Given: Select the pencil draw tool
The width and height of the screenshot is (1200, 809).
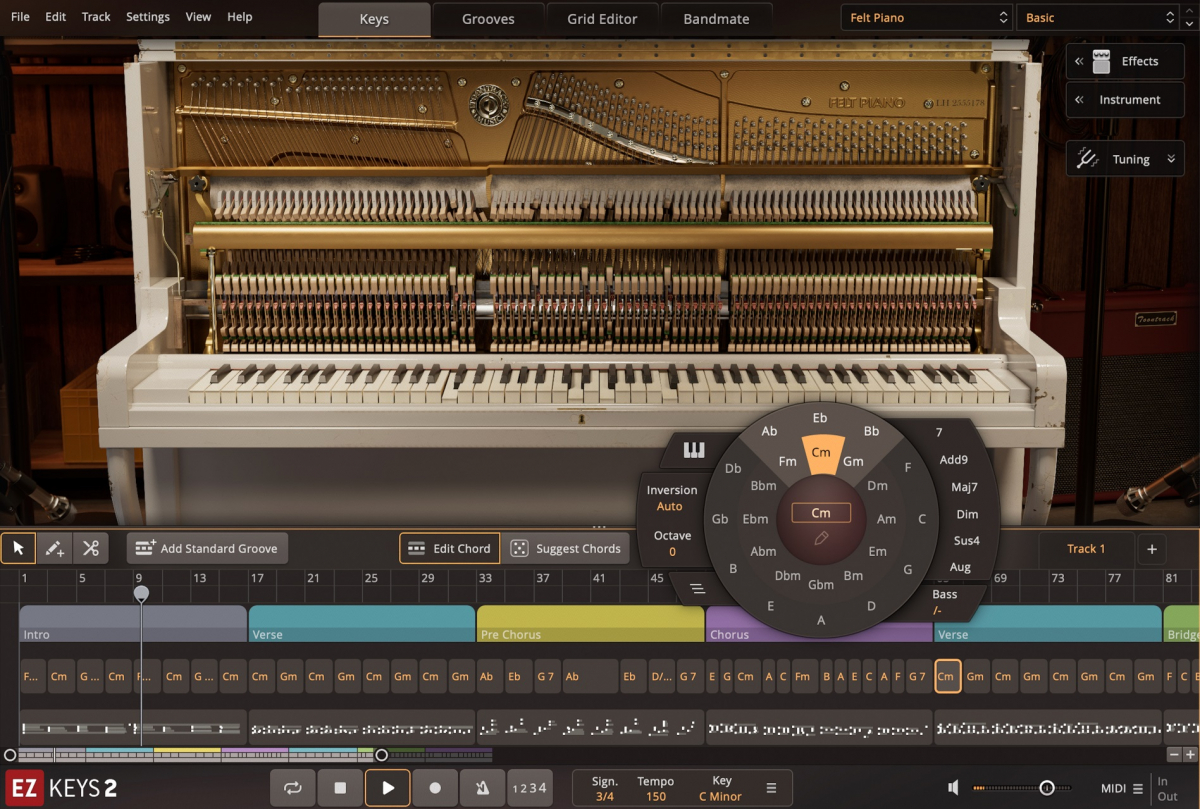Looking at the screenshot, I should [54, 548].
